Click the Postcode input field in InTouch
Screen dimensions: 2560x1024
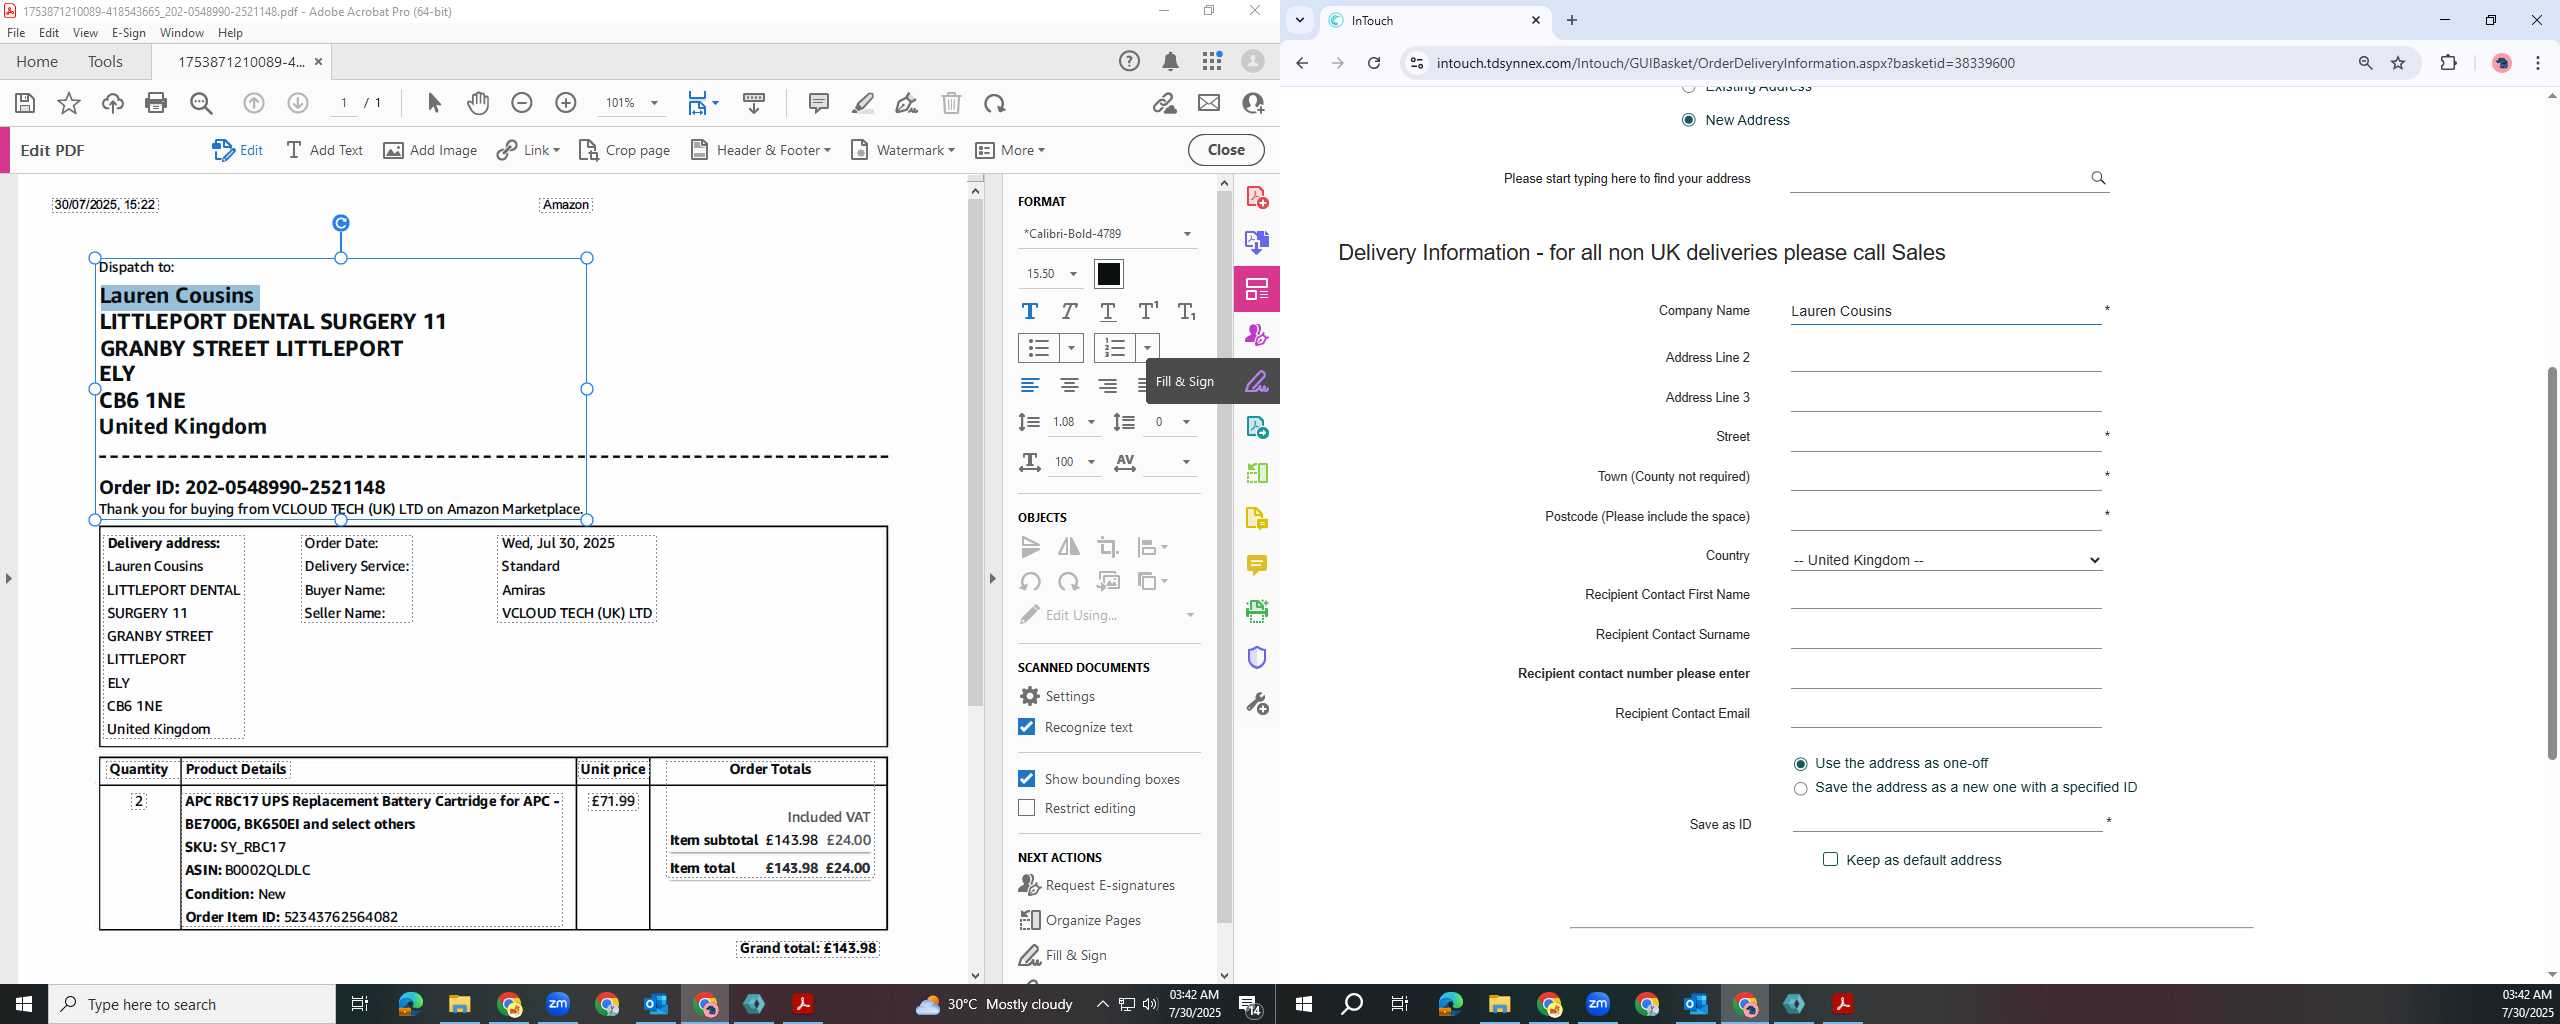pyautogui.click(x=1946, y=517)
